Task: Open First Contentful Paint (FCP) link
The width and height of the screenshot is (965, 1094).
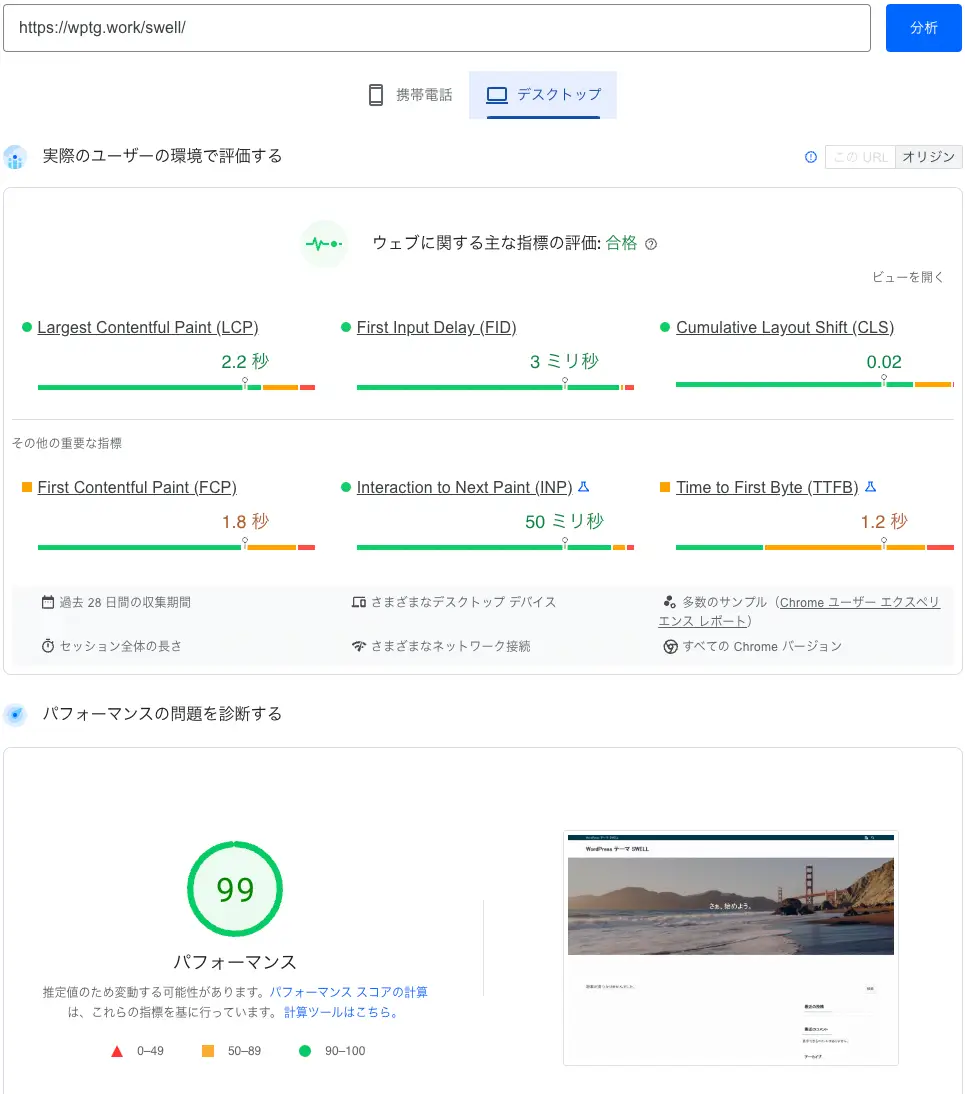Action: [x=137, y=487]
